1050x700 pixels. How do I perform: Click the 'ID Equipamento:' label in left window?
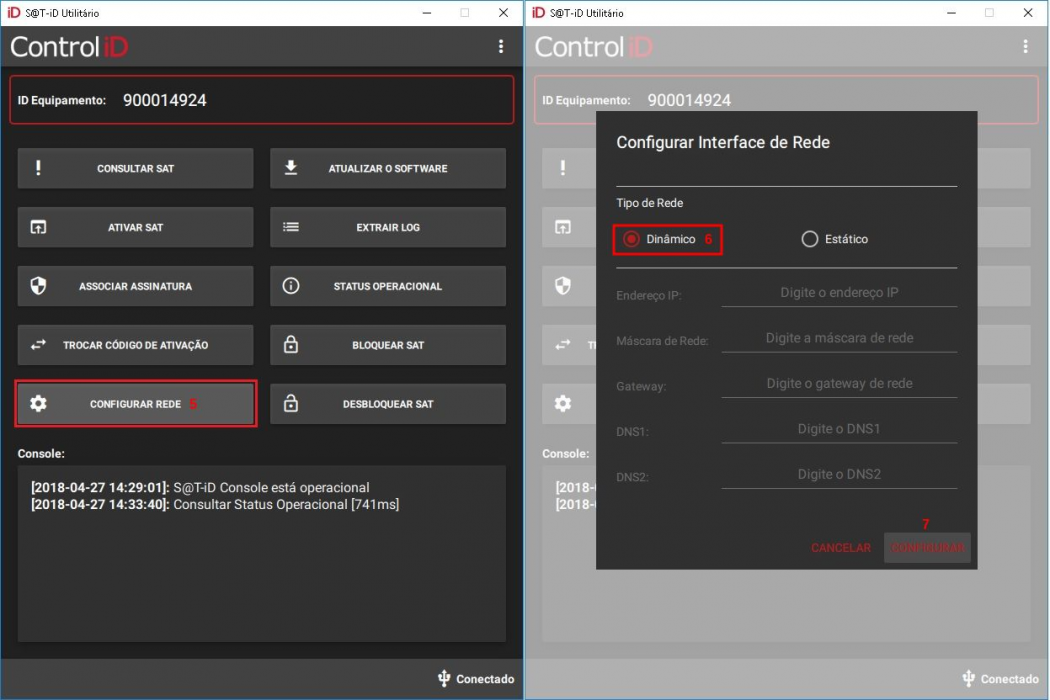(62, 100)
